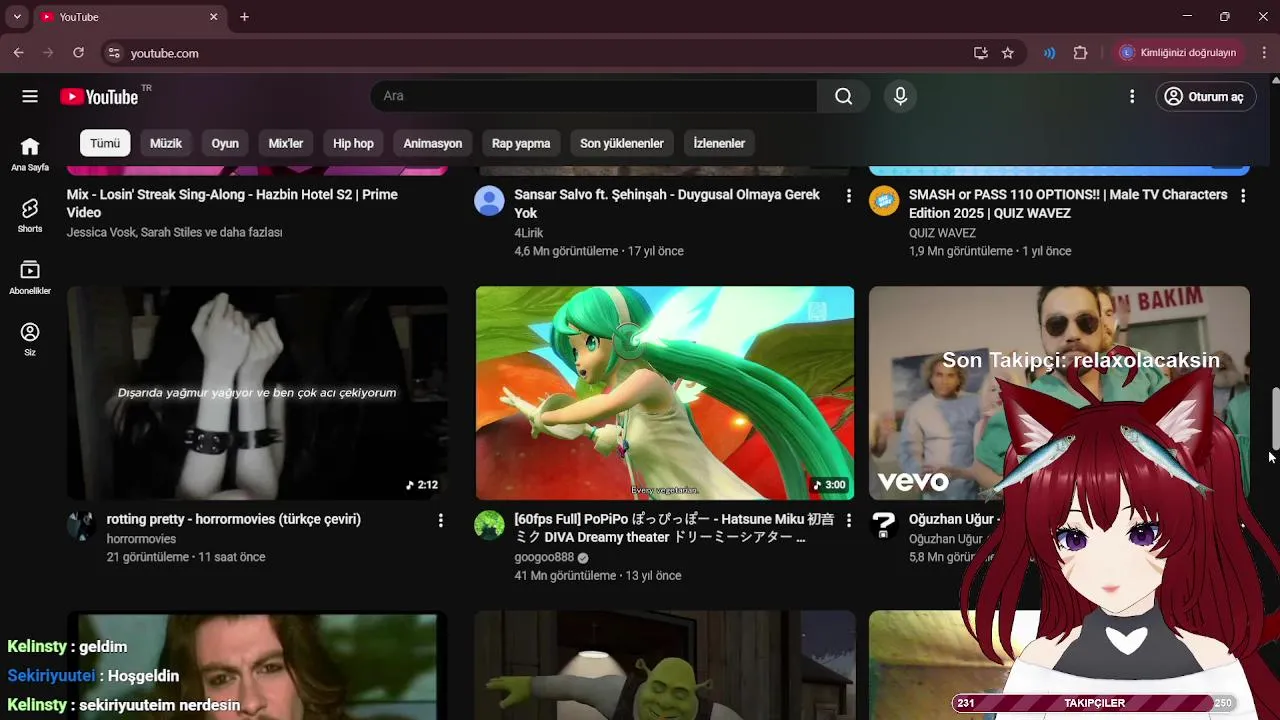This screenshot has height=720, width=1280.
Task: Go back with browser back arrow
Action: 18,53
